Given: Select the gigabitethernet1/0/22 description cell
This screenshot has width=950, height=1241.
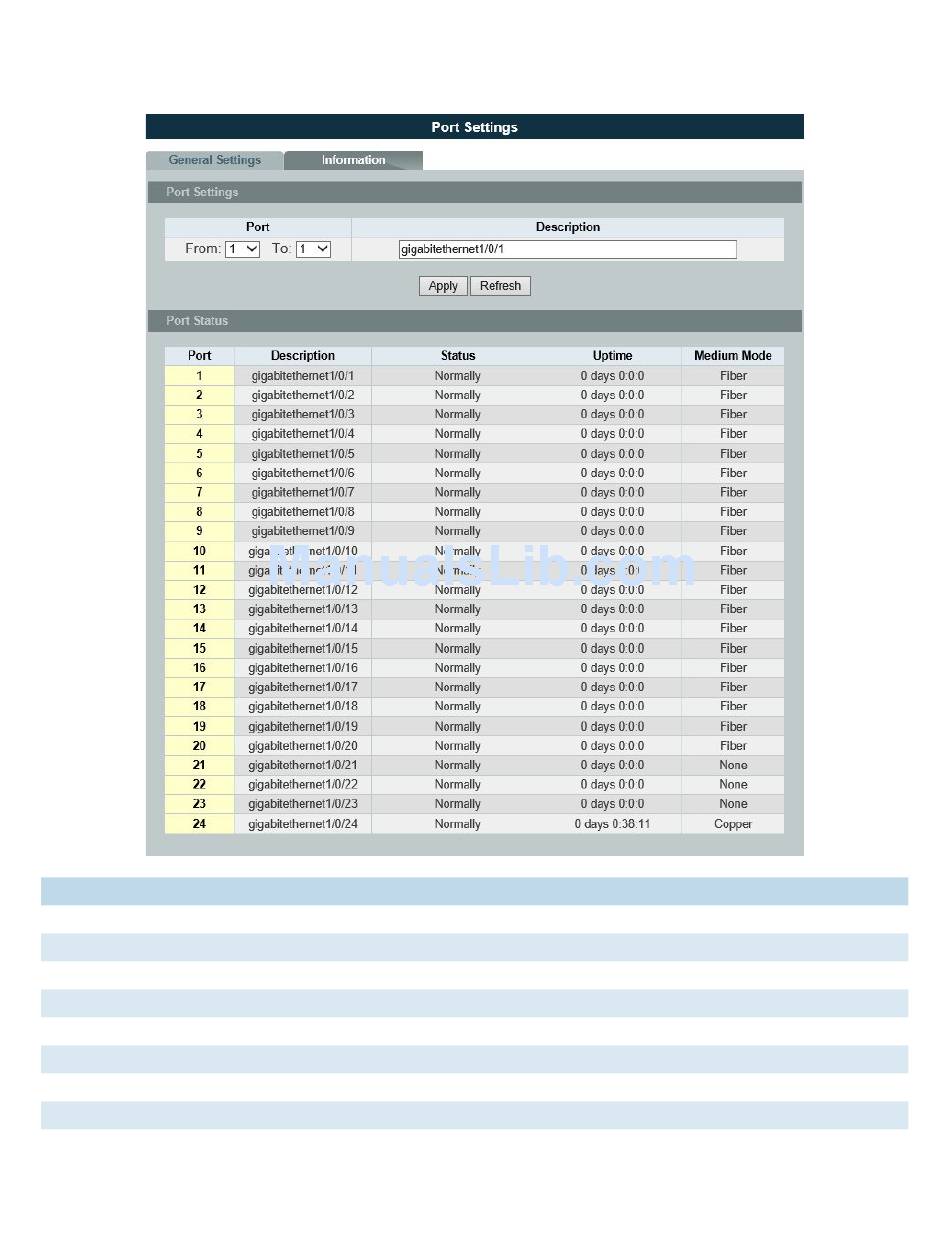Looking at the screenshot, I should point(303,784).
